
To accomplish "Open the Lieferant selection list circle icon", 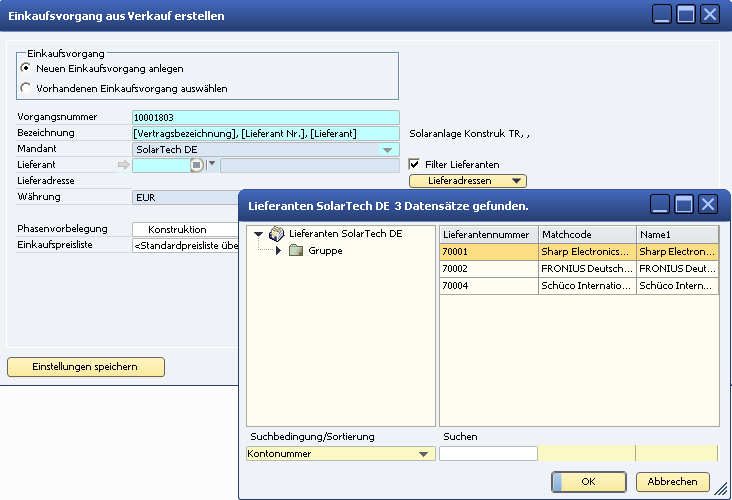I will [x=197, y=165].
